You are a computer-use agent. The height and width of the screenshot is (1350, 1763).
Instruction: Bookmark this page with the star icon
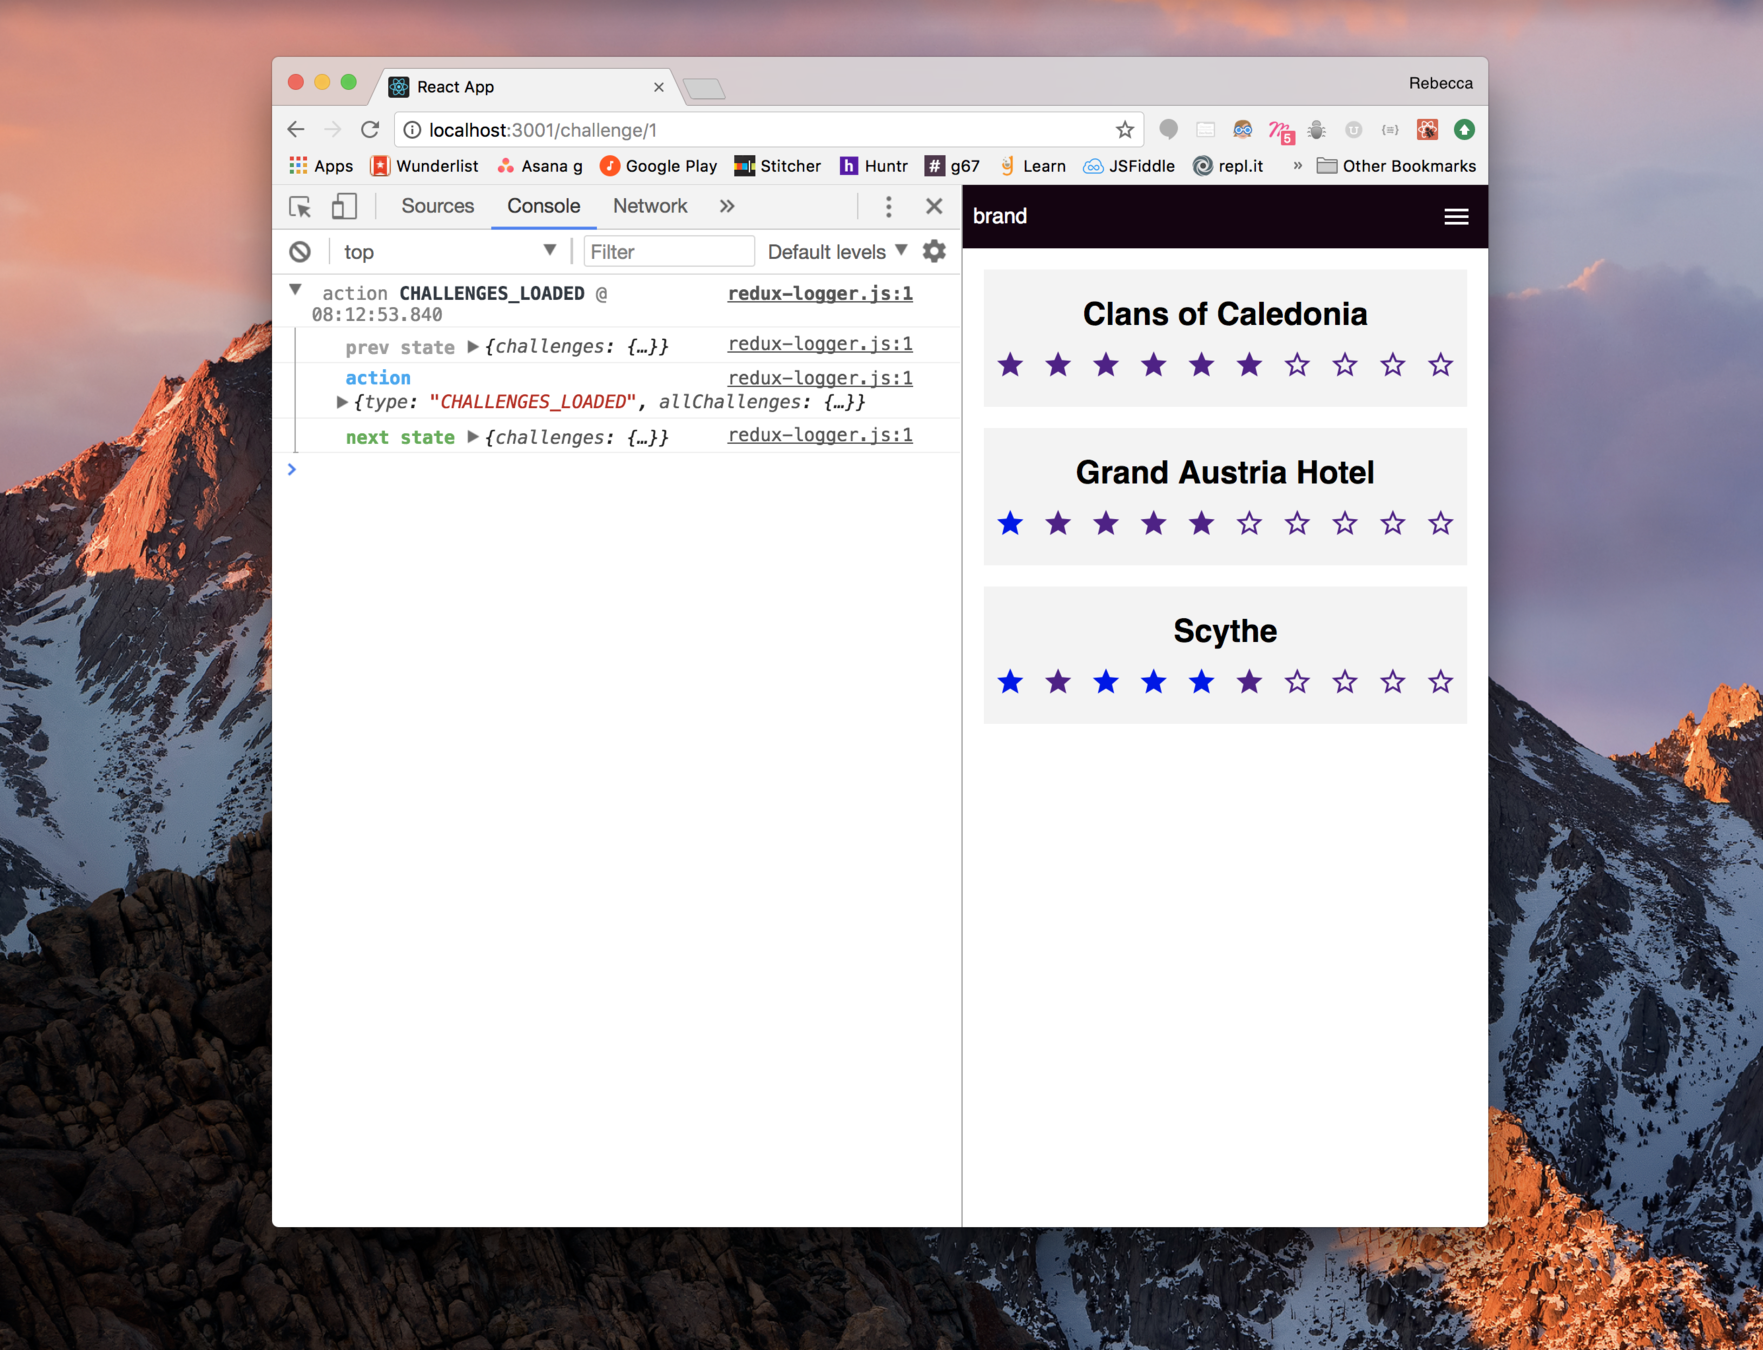[1125, 130]
